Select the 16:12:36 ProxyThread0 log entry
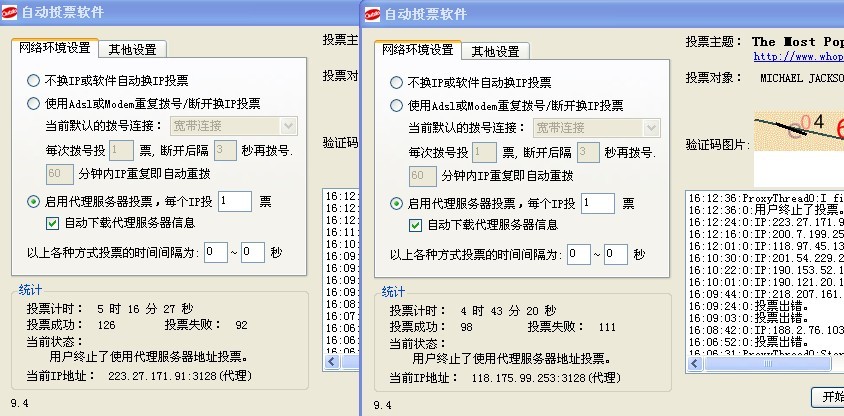This screenshot has width=844, height=416. pos(765,198)
